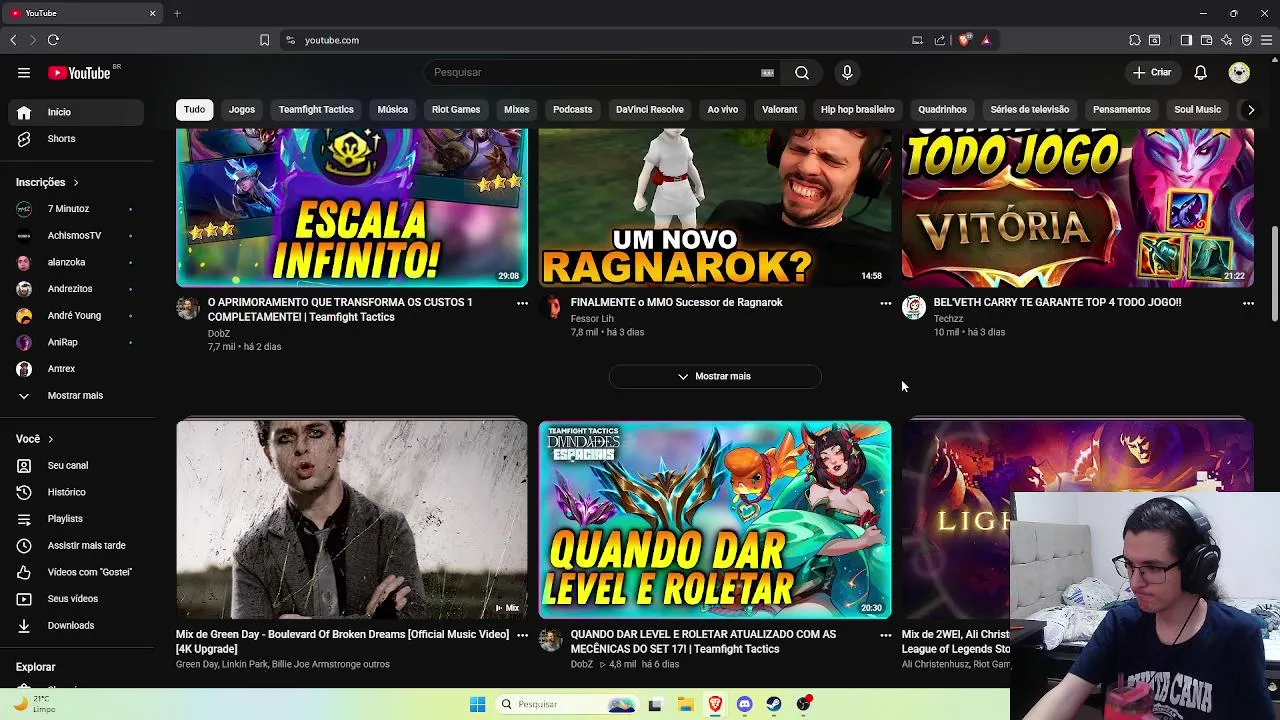Open options for QUANDO DAR LEVEL video
The height and width of the screenshot is (720, 1280).
point(885,635)
